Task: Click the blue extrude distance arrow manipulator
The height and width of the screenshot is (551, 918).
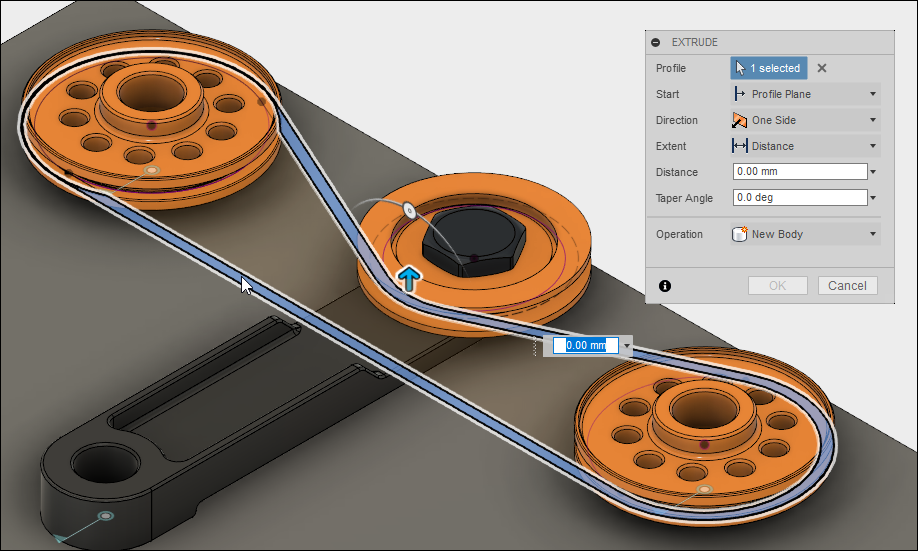Action: pyautogui.click(x=409, y=279)
